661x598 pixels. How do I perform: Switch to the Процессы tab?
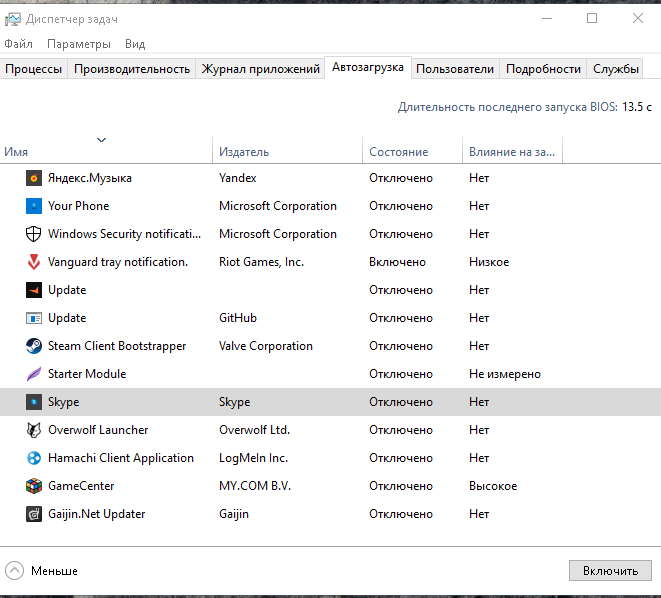tap(33, 69)
